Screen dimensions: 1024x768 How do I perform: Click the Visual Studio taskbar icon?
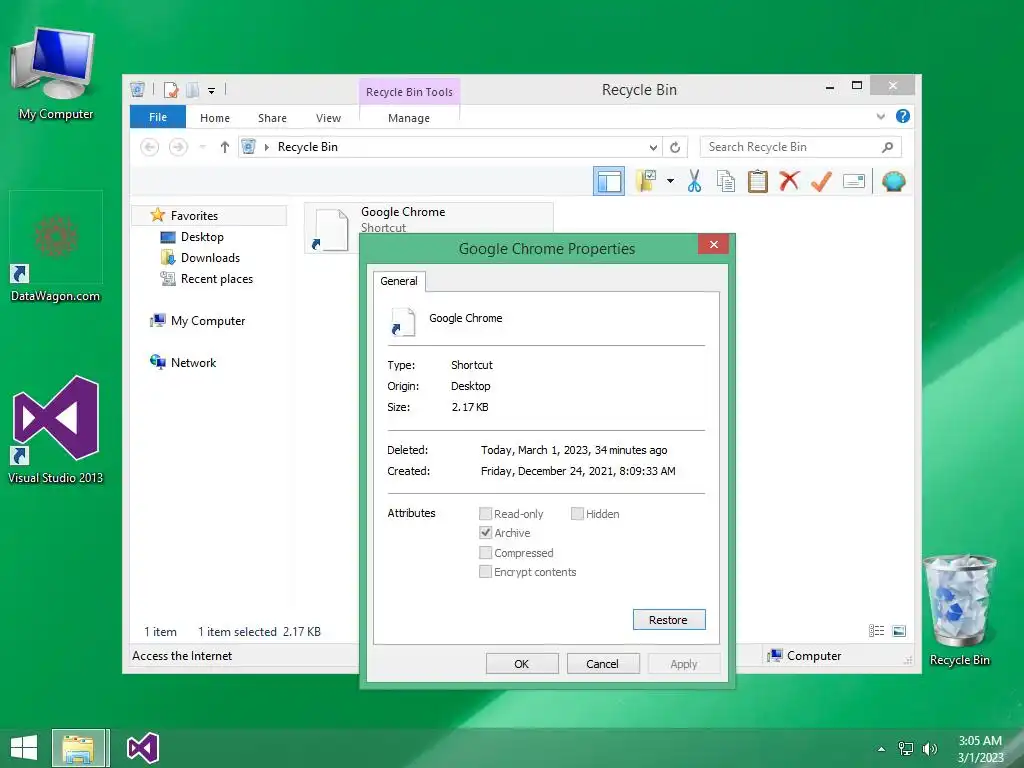point(143,748)
